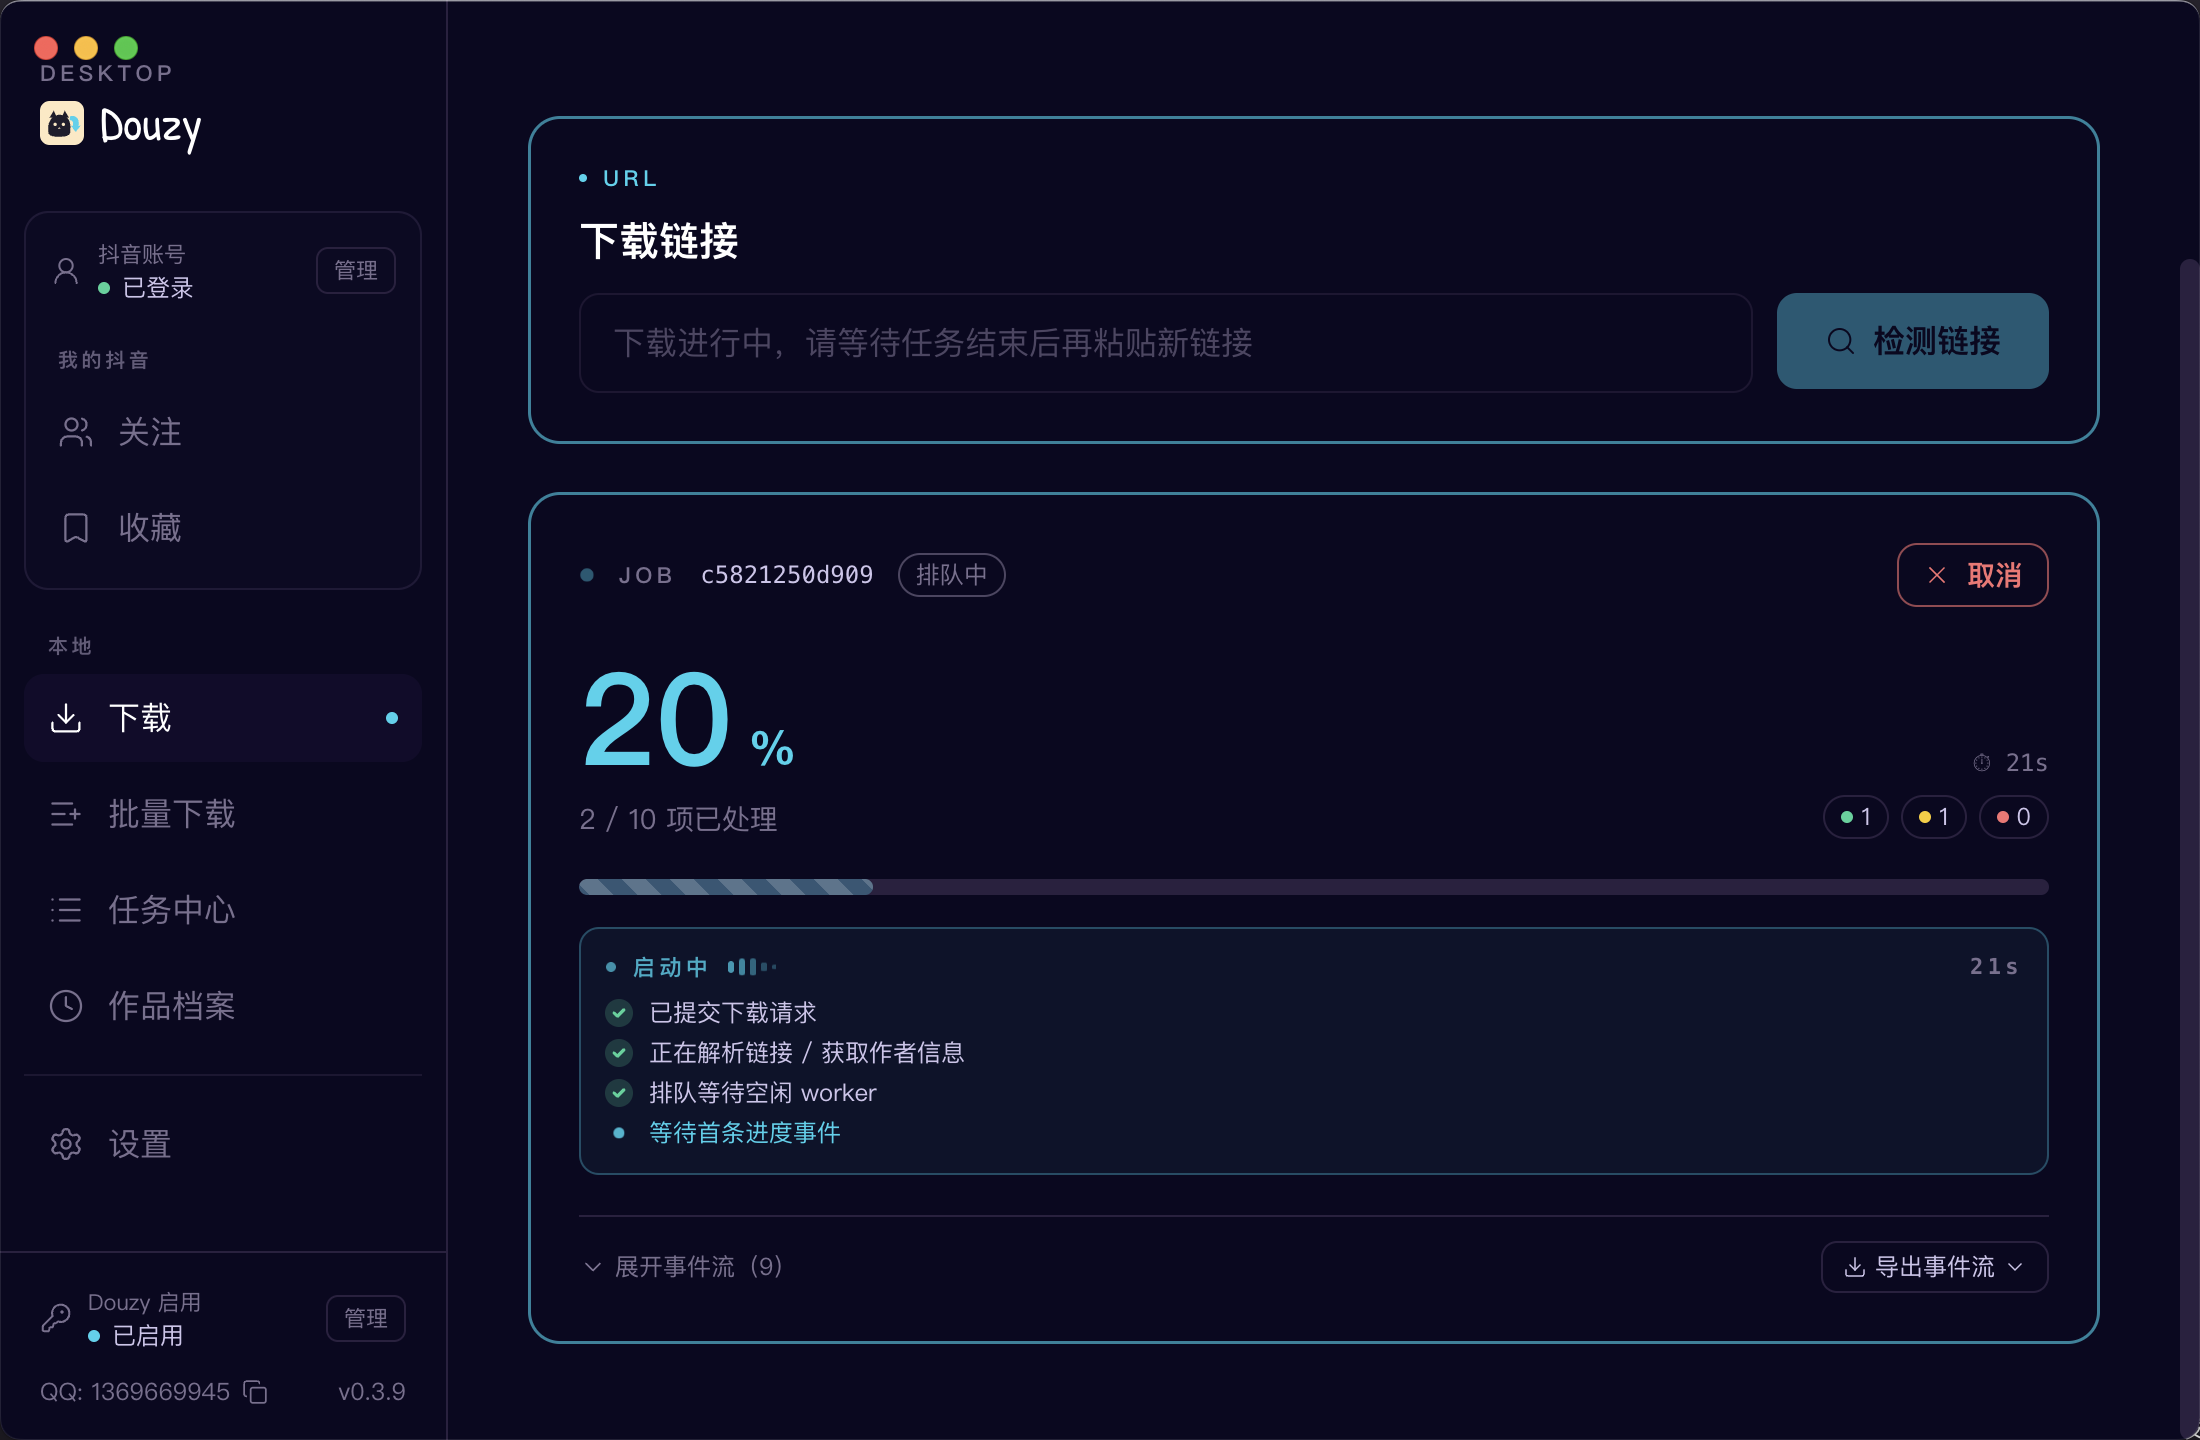Open 设置 settings page
The width and height of the screenshot is (2200, 1440).
pos(223,1144)
